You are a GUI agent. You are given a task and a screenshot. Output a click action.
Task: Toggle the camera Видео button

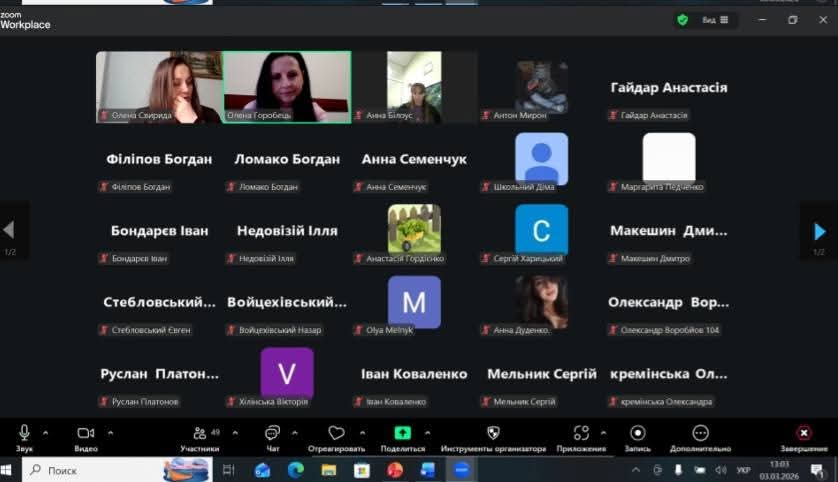coord(86,434)
